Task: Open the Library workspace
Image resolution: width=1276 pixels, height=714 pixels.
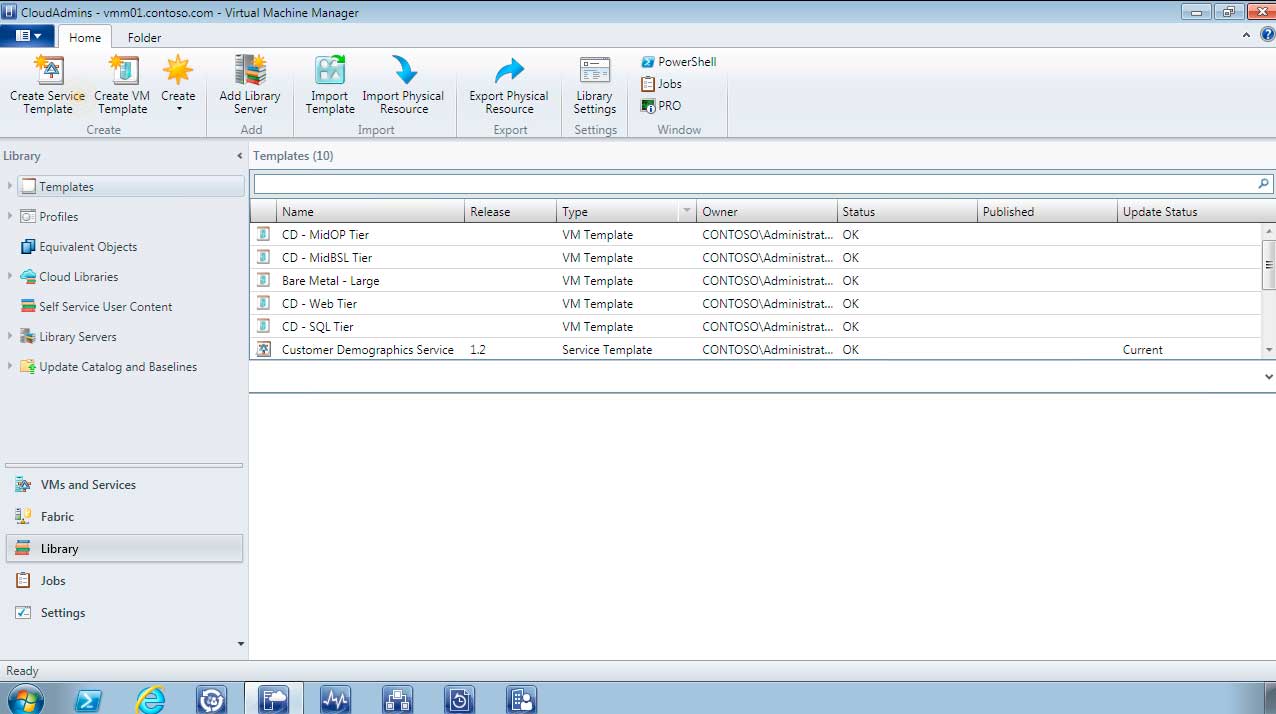Action: [124, 549]
